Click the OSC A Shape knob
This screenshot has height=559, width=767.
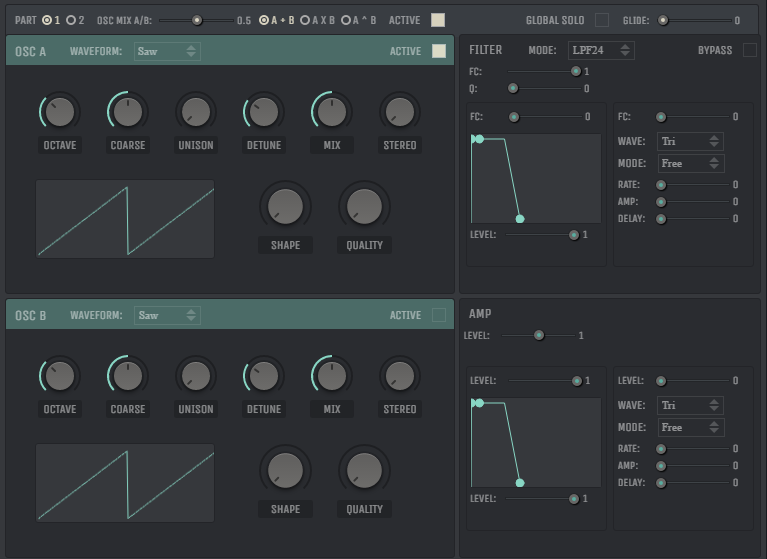[x=285, y=206]
